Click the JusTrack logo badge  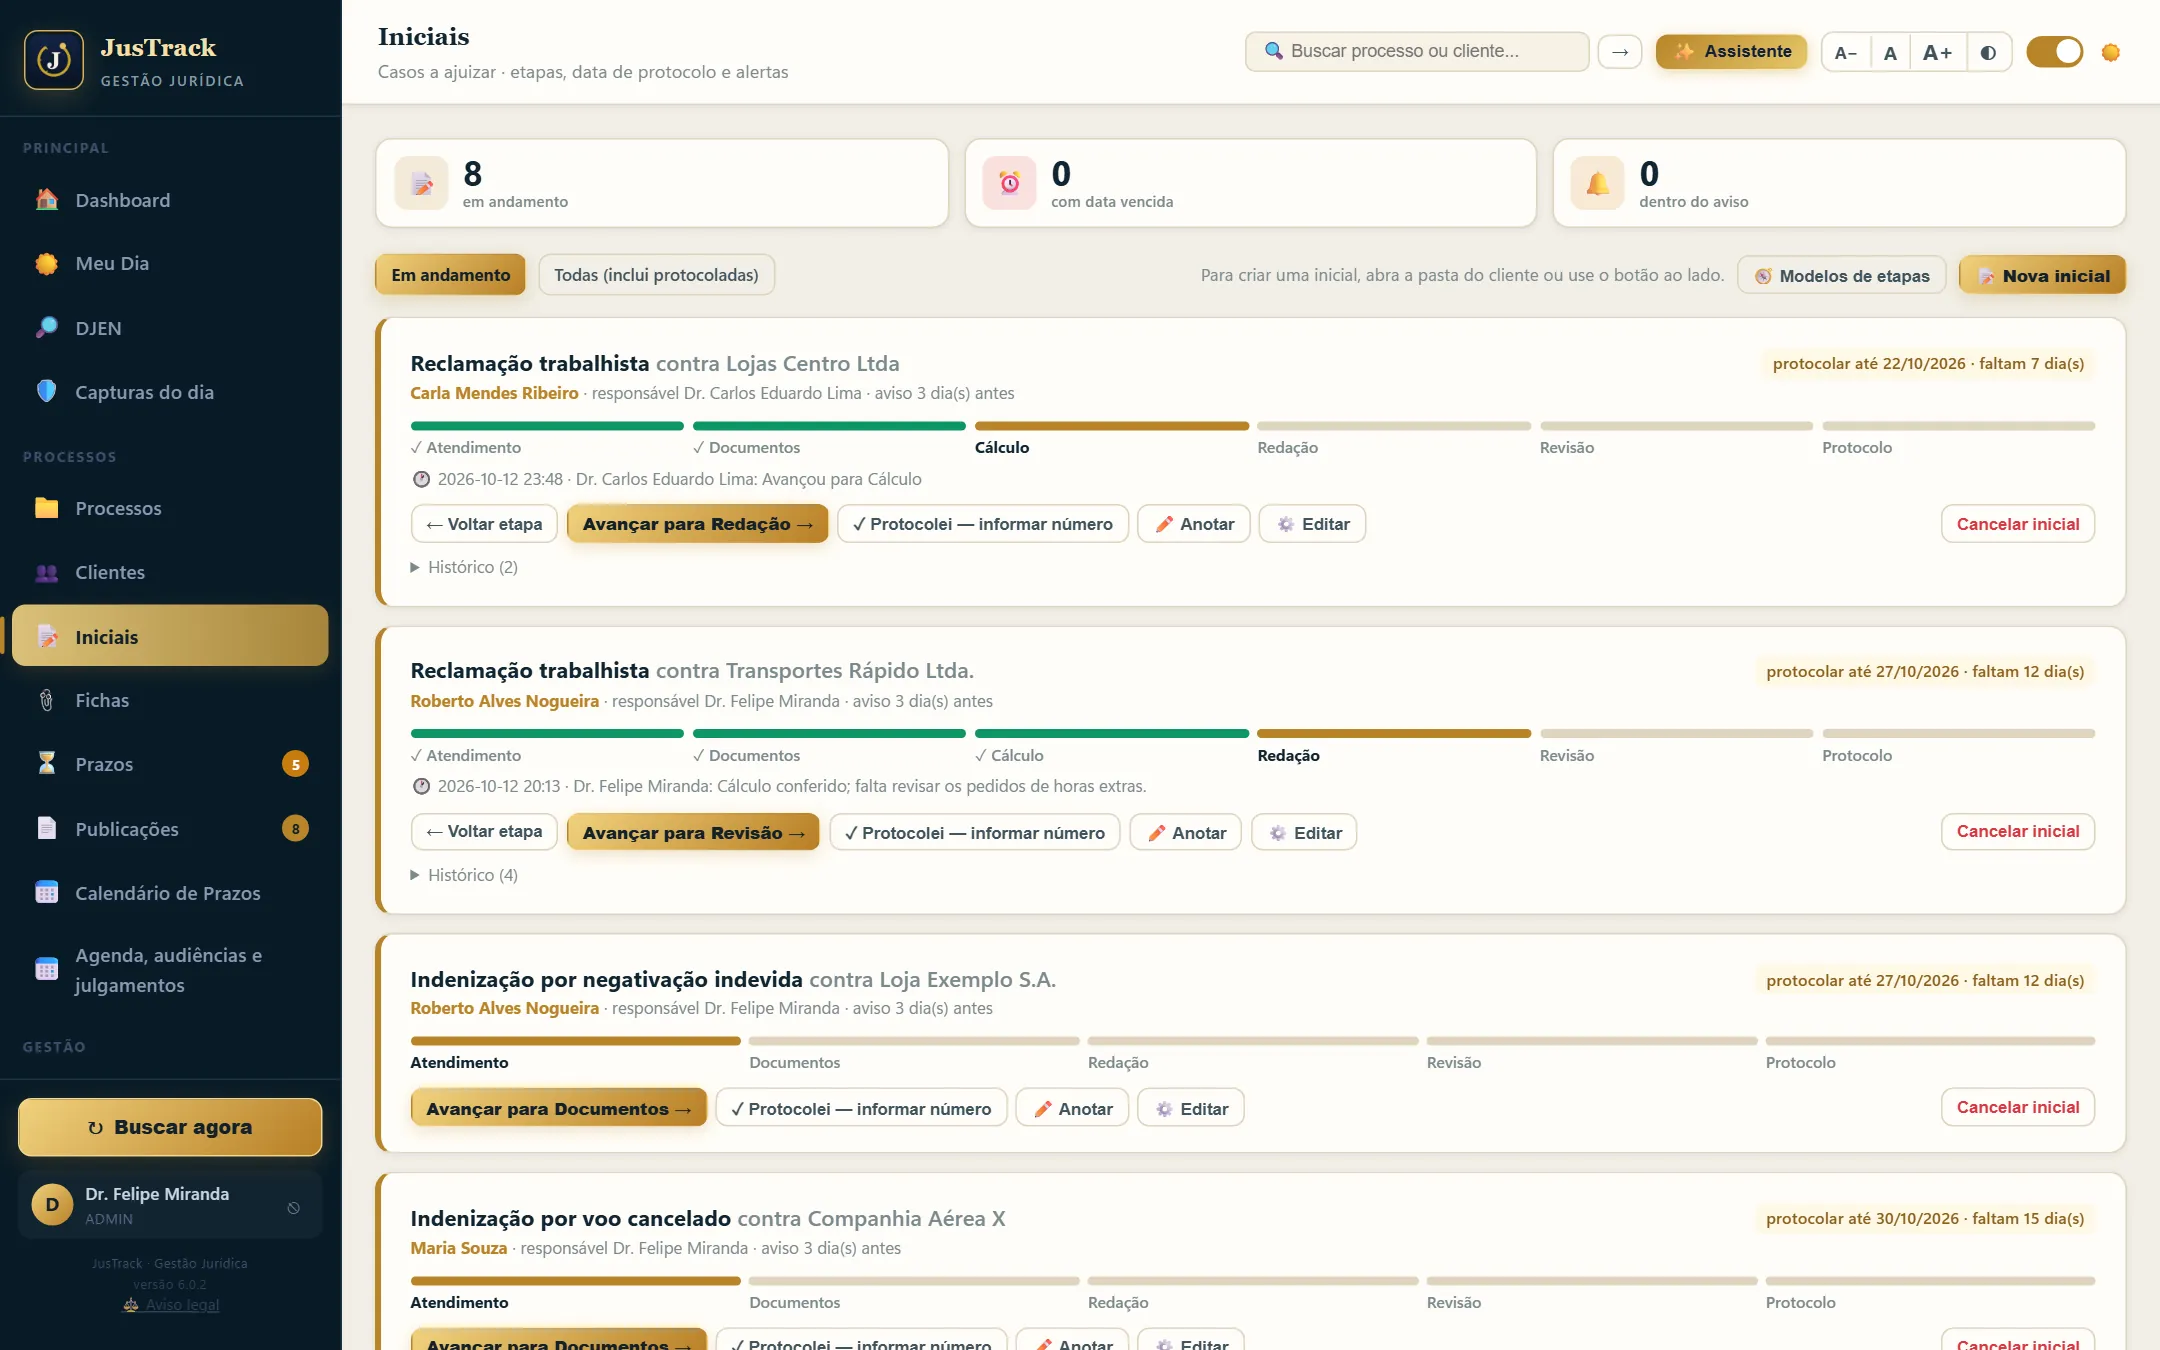(54, 61)
